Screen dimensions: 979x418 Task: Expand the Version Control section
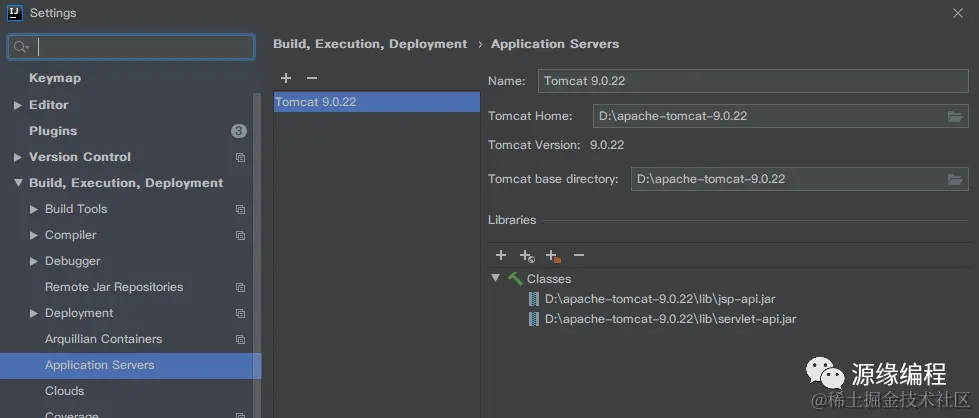coord(18,157)
